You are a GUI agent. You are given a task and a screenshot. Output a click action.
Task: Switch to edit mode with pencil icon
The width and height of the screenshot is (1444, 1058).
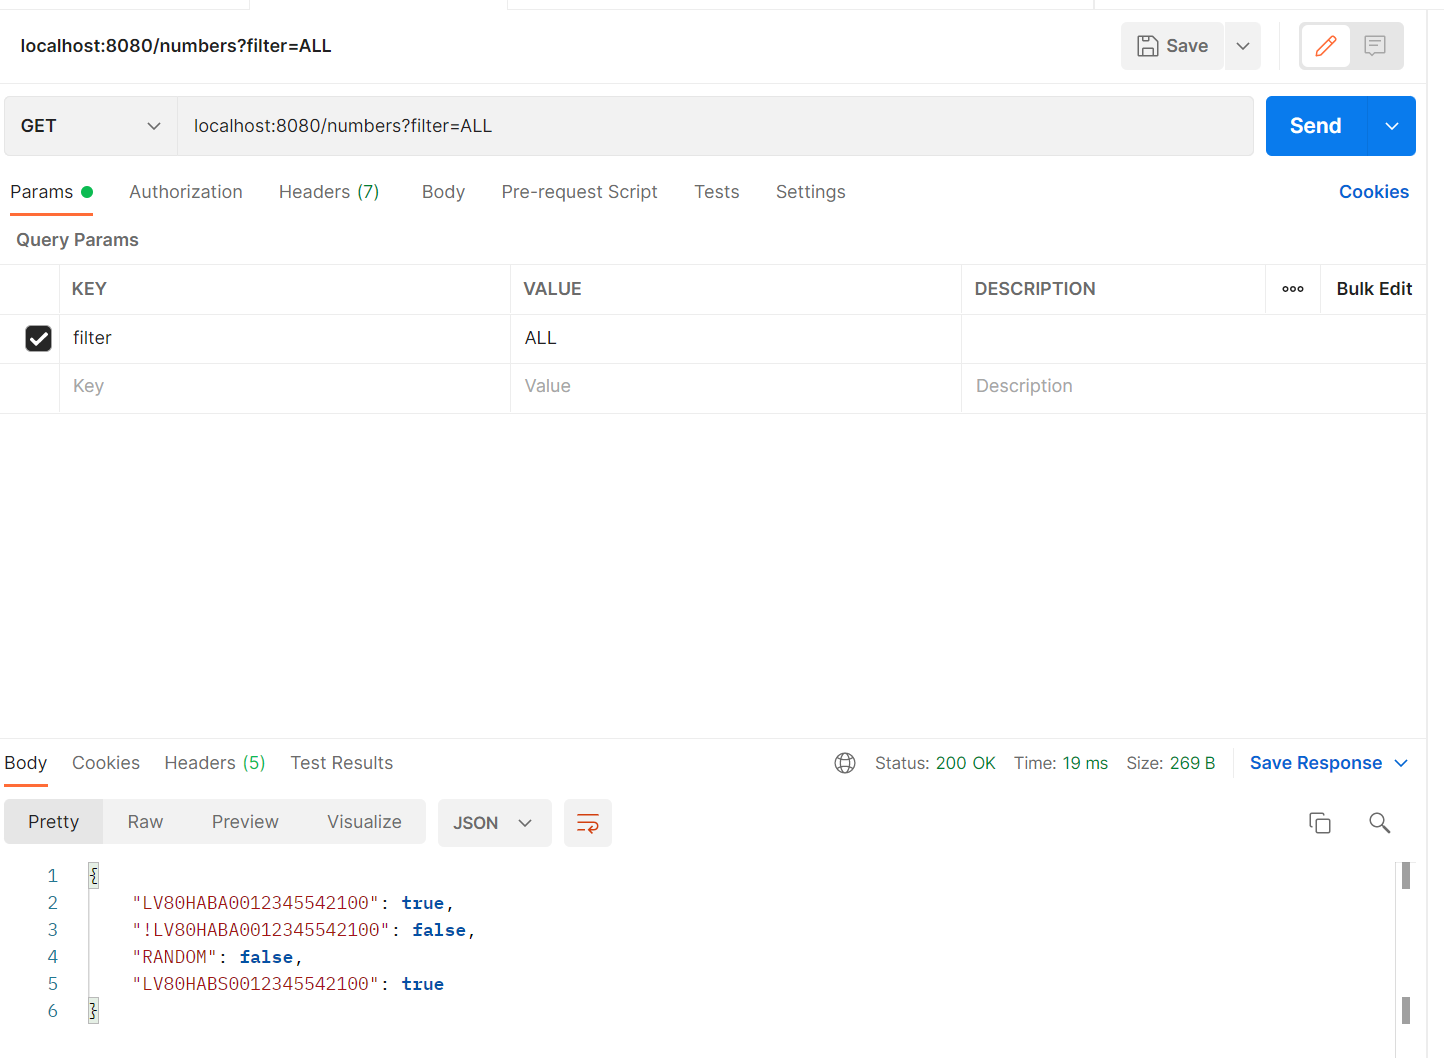[1326, 46]
